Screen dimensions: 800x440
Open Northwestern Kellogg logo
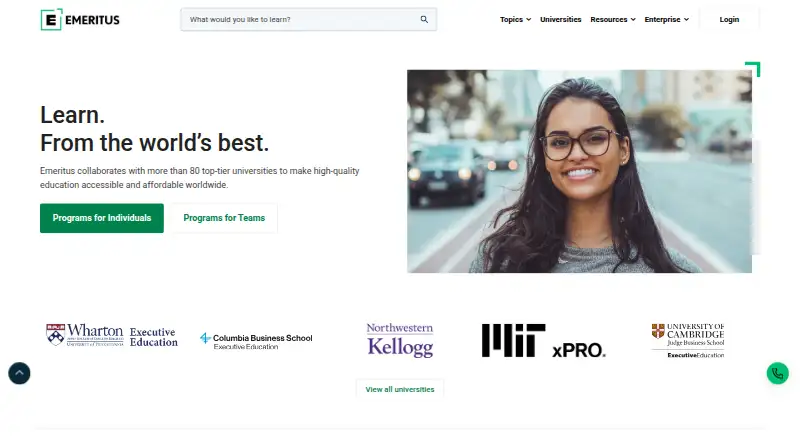pos(400,340)
